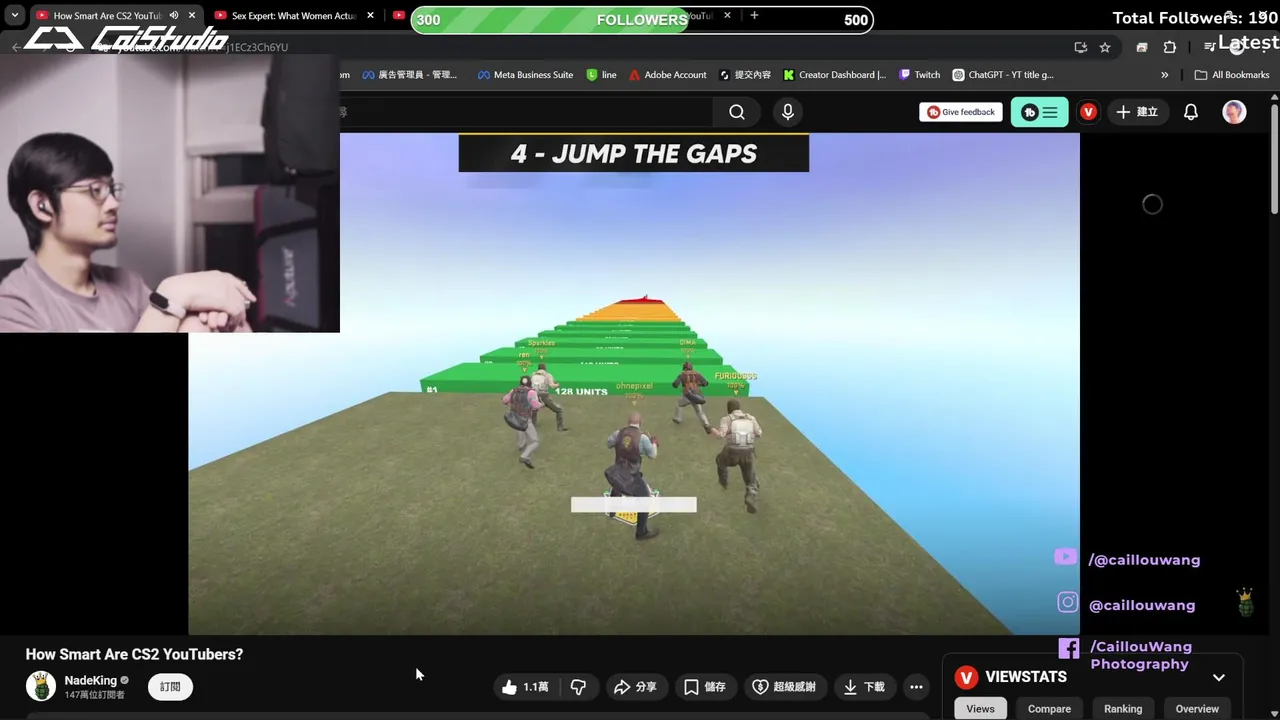Open Creator Dashboard bookmark
Screen dimensions: 1280x720
(834, 75)
